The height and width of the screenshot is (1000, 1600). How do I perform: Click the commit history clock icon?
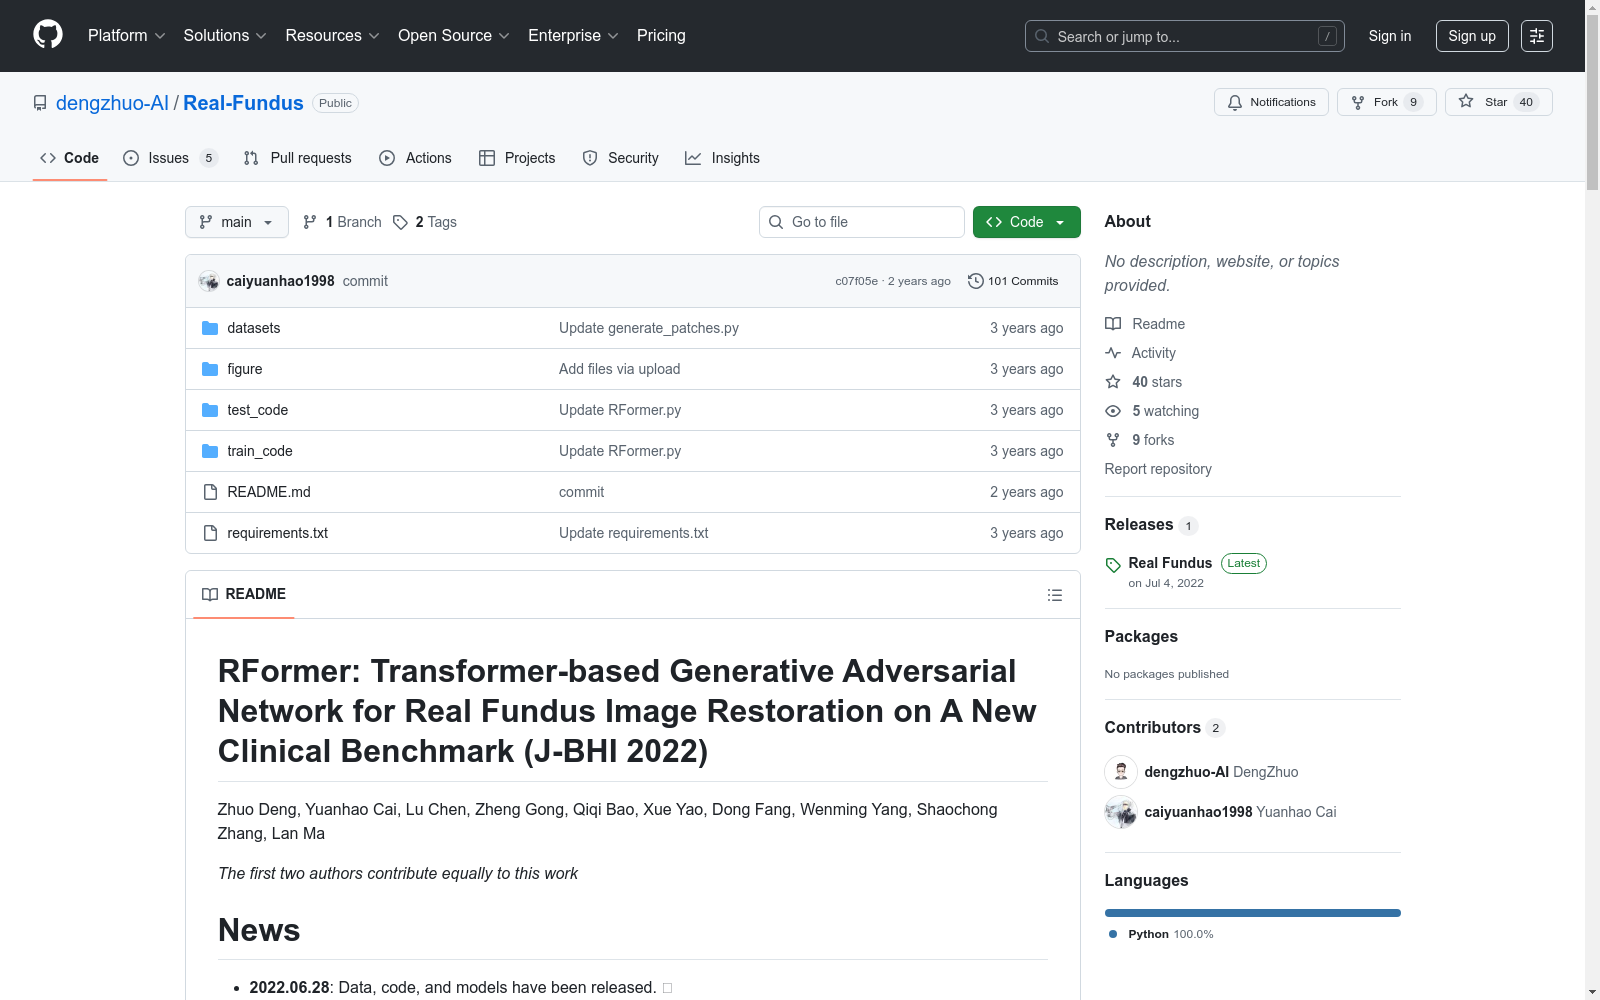coord(976,281)
